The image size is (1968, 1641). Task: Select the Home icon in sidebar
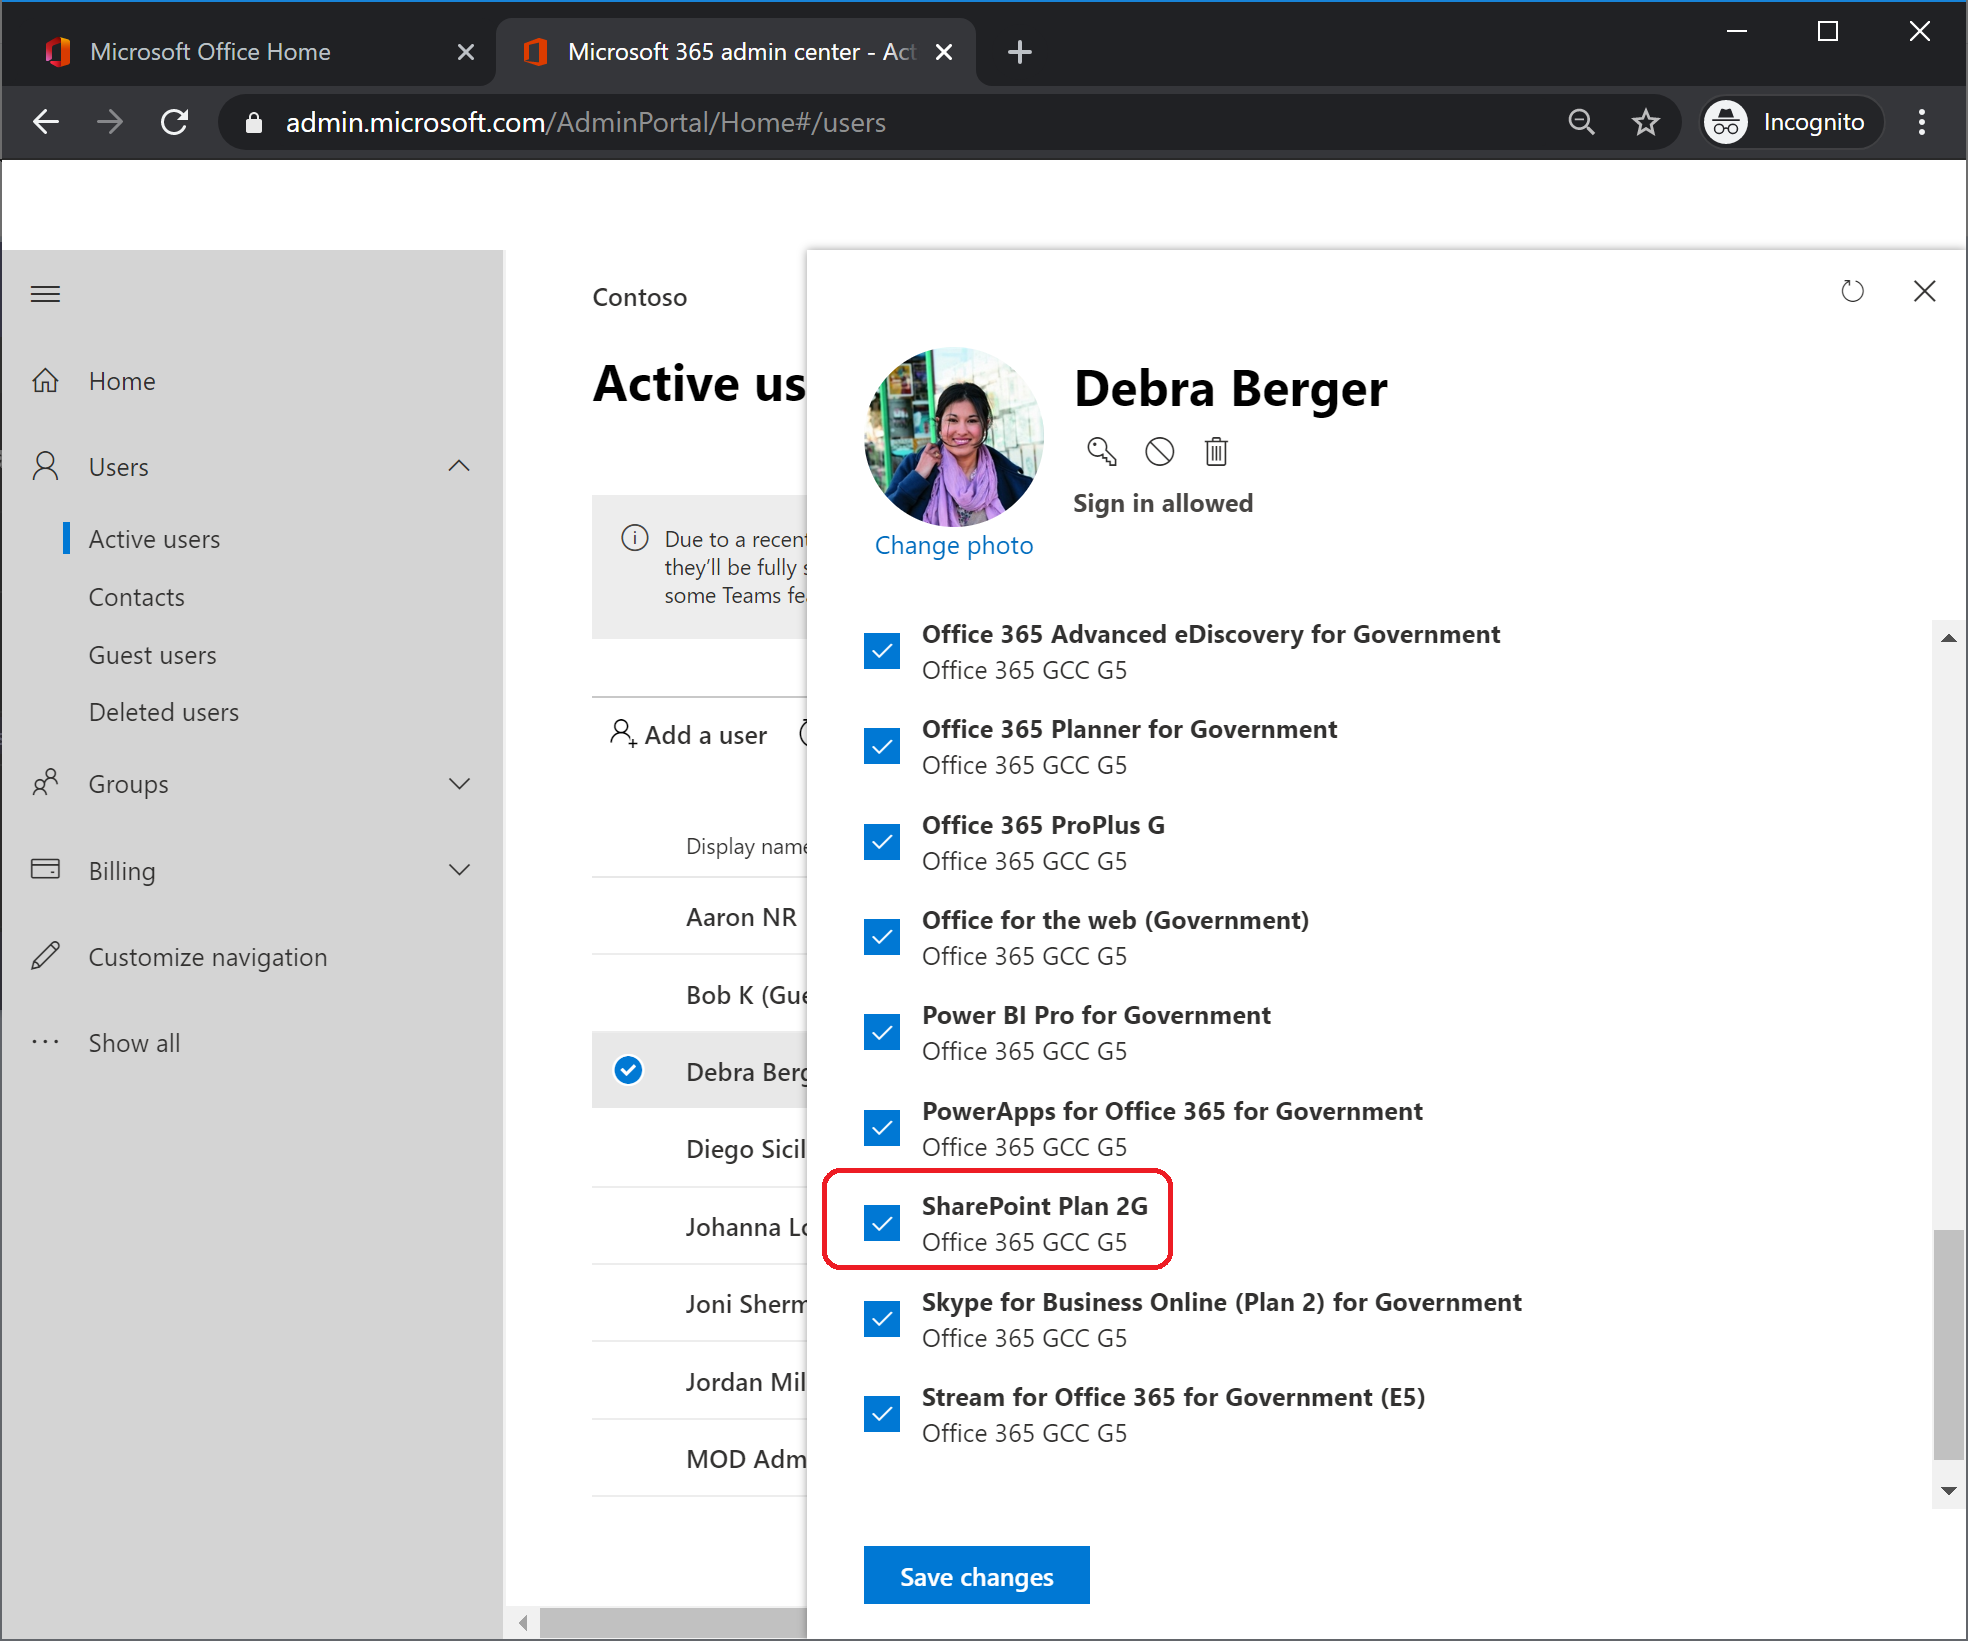point(45,380)
